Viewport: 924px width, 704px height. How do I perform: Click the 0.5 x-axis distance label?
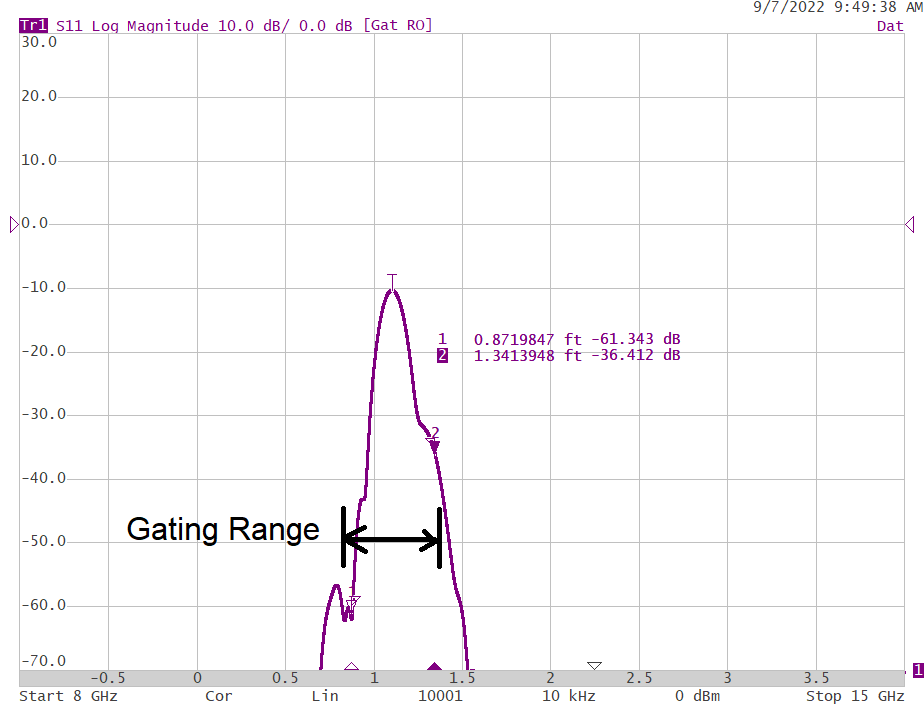(285, 678)
